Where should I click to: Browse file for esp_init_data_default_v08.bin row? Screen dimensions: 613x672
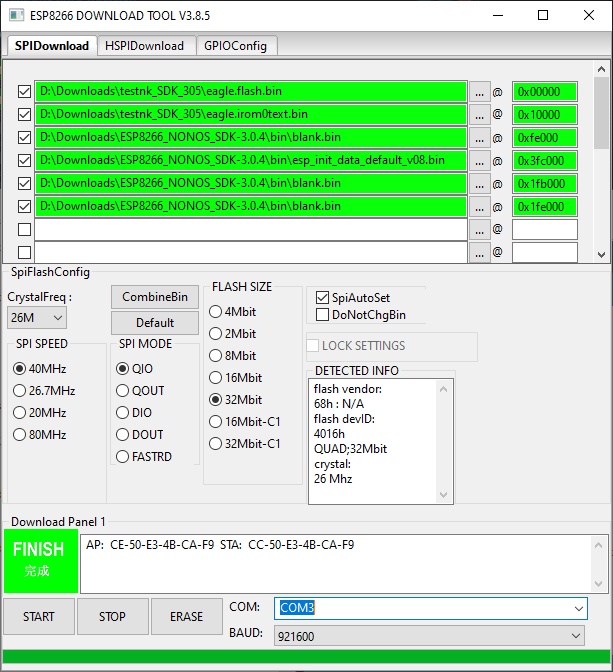pyautogui.click(x=479, y=161)
